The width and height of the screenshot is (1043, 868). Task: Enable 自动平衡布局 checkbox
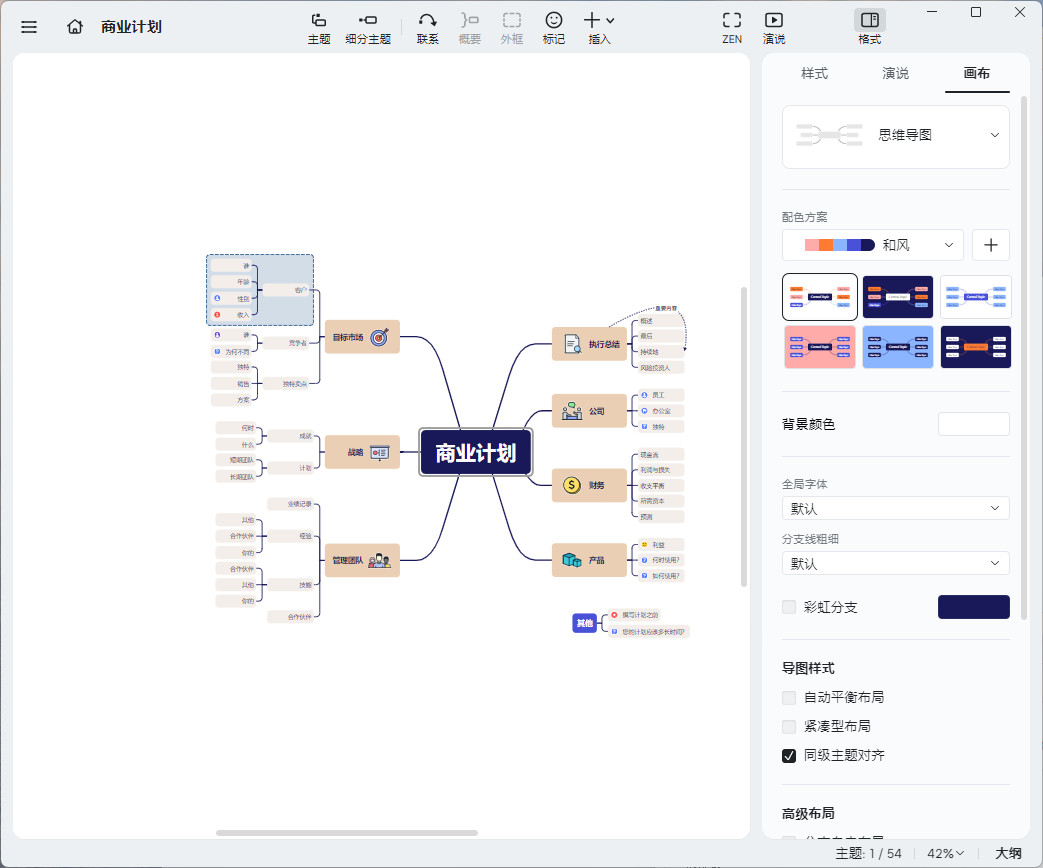click(x=789, y=697)
